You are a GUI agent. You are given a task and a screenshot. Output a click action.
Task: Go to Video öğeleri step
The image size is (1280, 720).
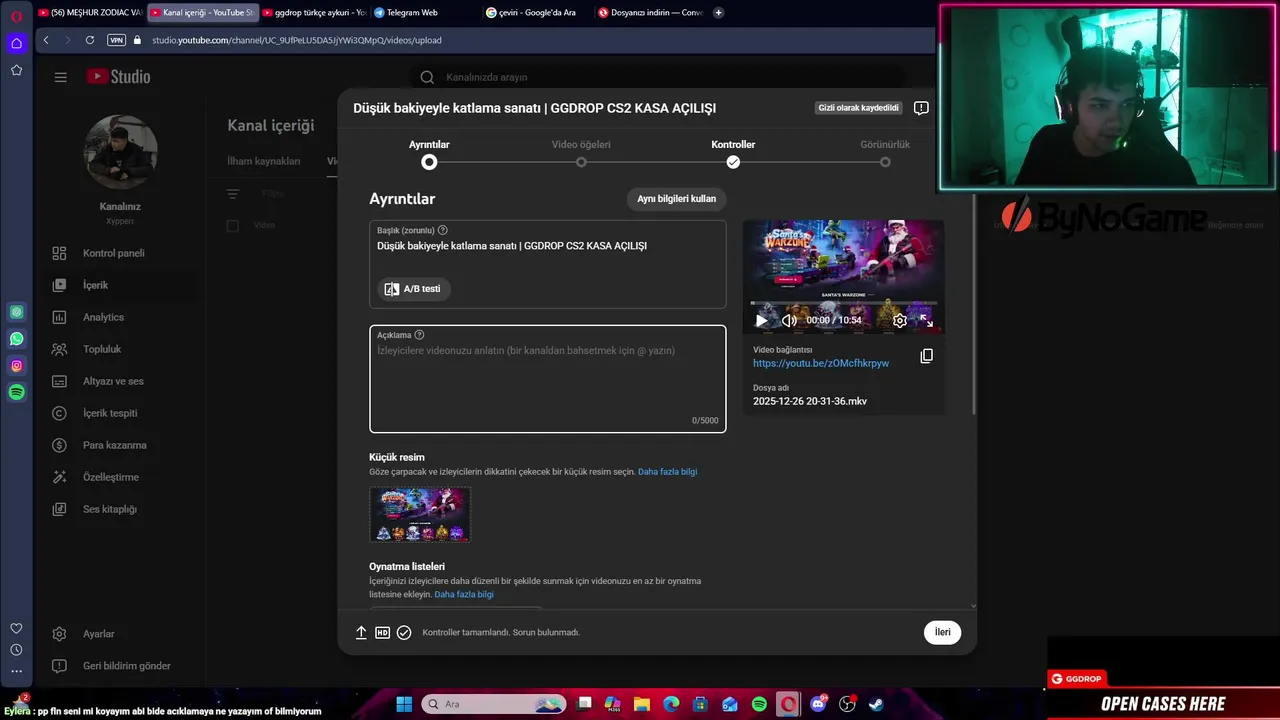[581, 153]
